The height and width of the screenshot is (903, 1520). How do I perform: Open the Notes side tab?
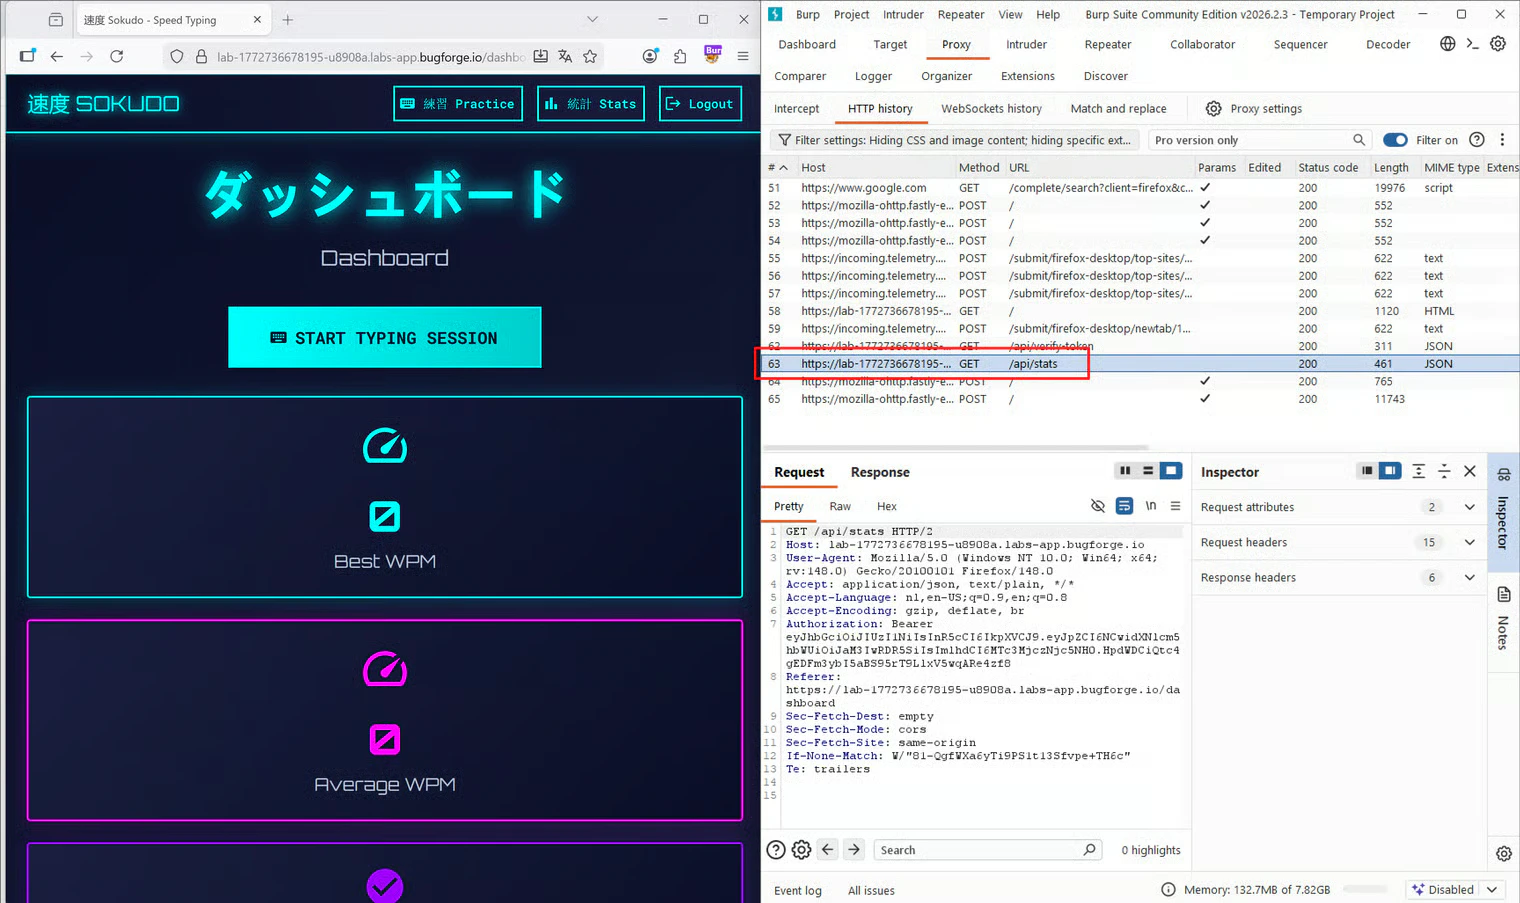point(1503,622)
